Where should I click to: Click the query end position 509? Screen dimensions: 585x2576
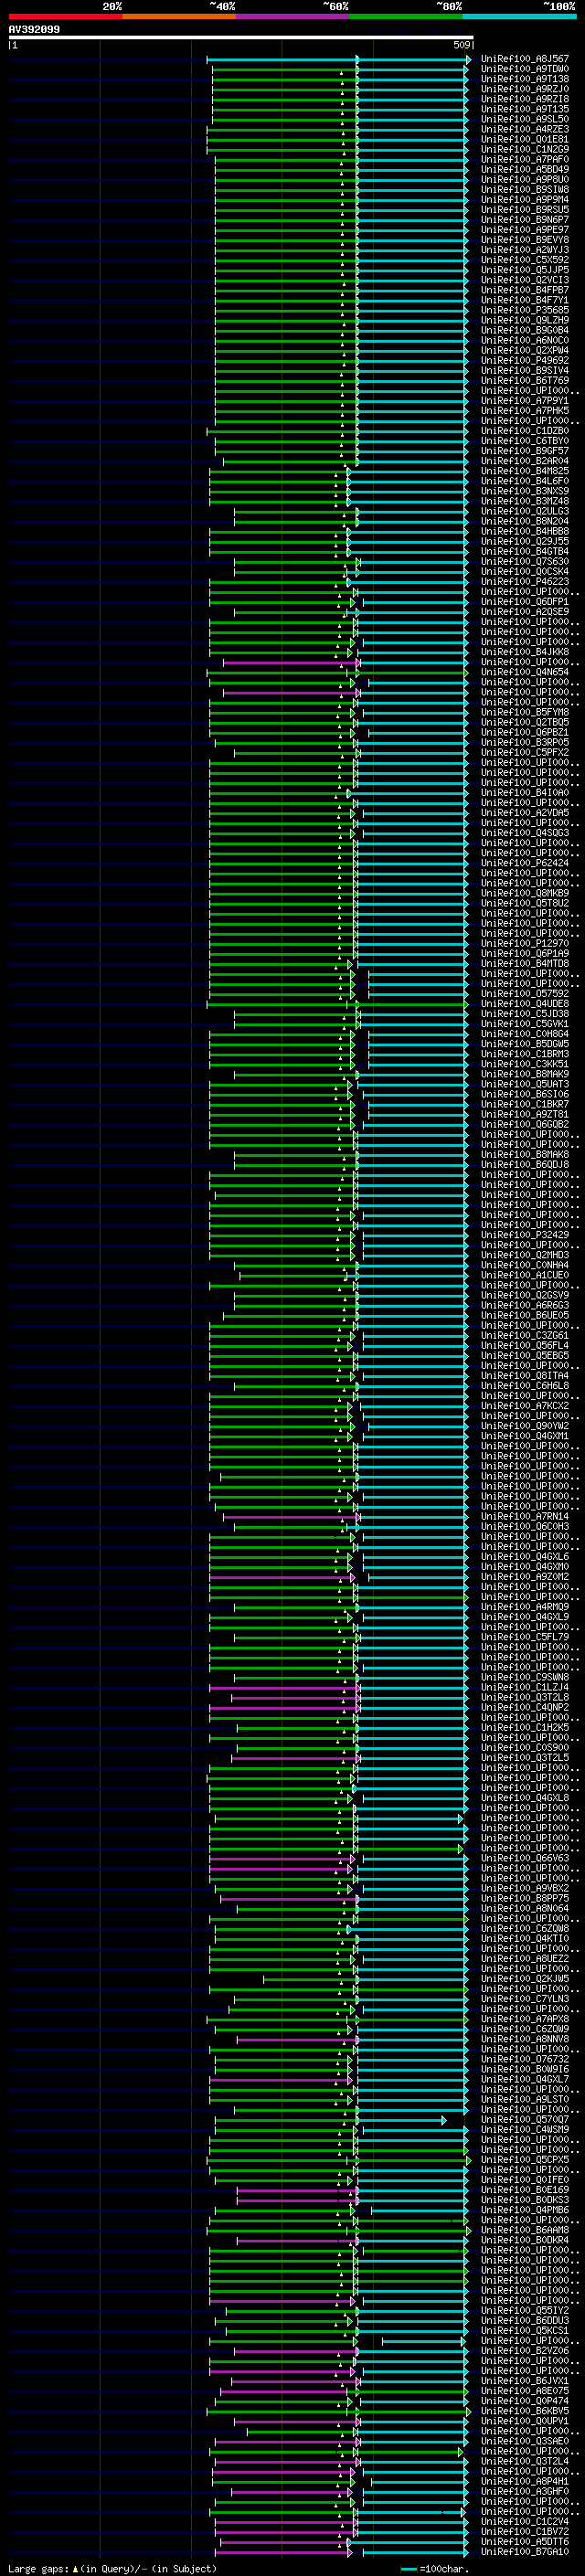click(462, 45)
